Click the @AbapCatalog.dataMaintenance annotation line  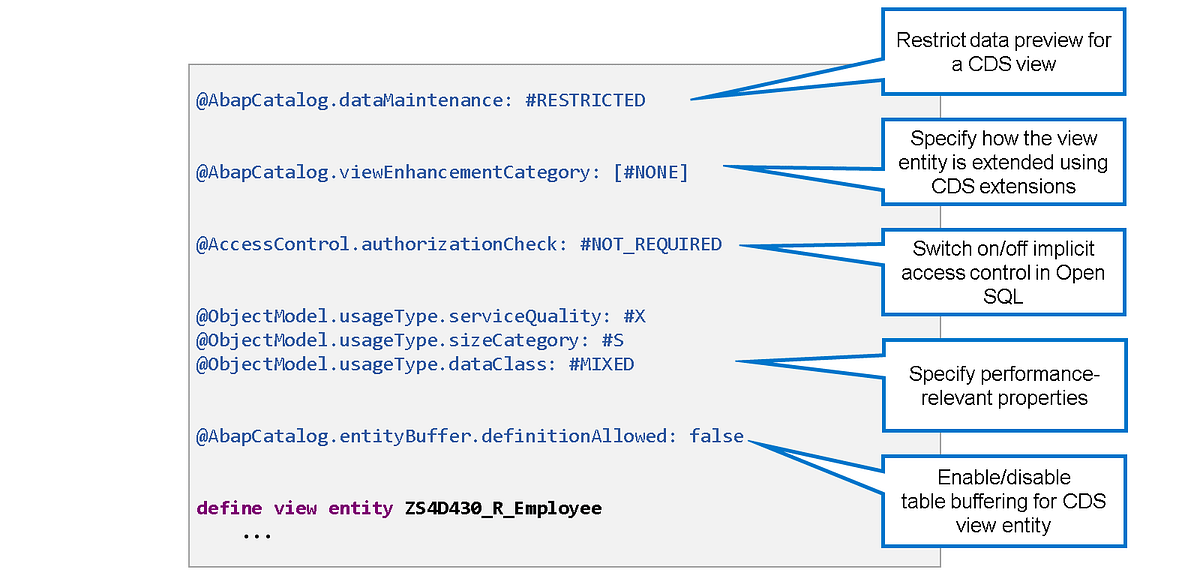coord(420,100)
